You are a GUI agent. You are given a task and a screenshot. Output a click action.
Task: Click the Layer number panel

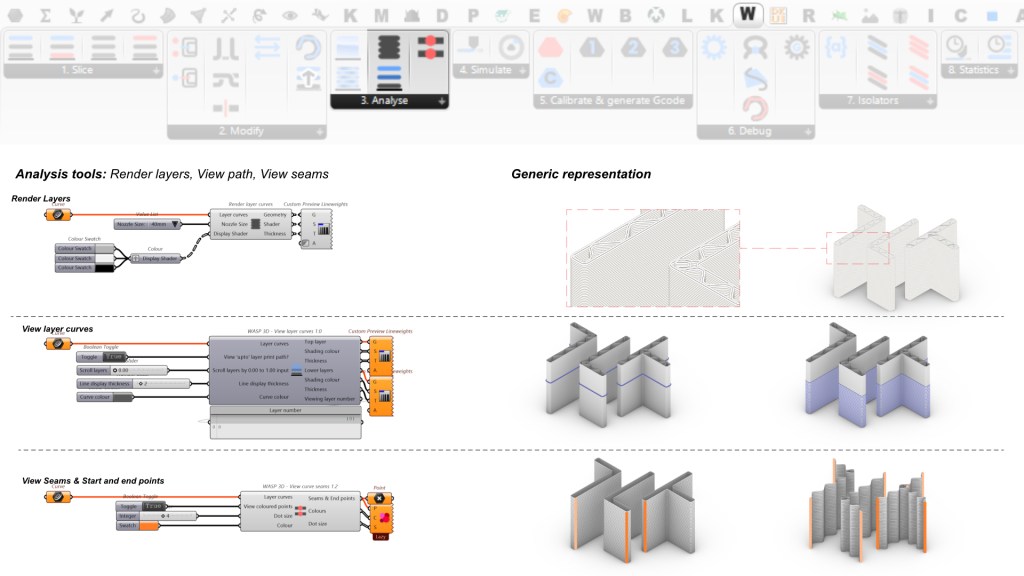click(284, 409)
